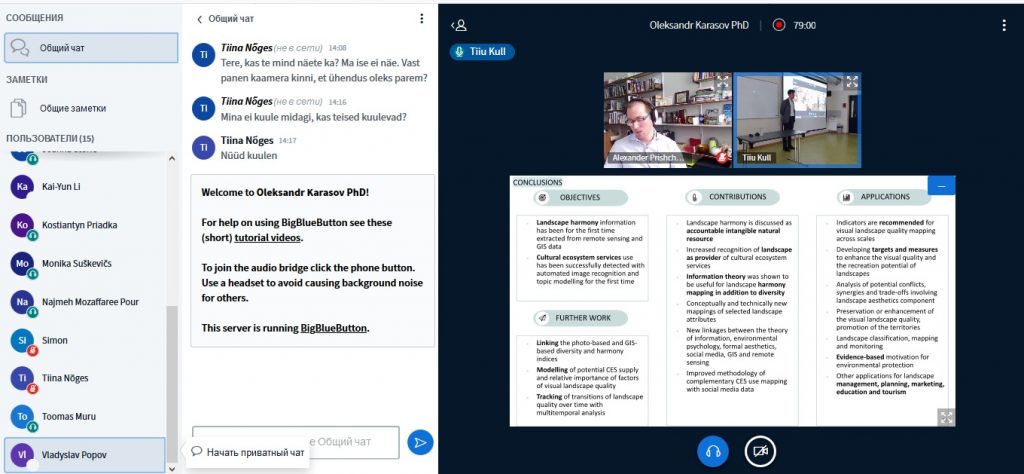Click Tiiu Kull talking indicator
1024x474 pixels.
pos(482,51)
